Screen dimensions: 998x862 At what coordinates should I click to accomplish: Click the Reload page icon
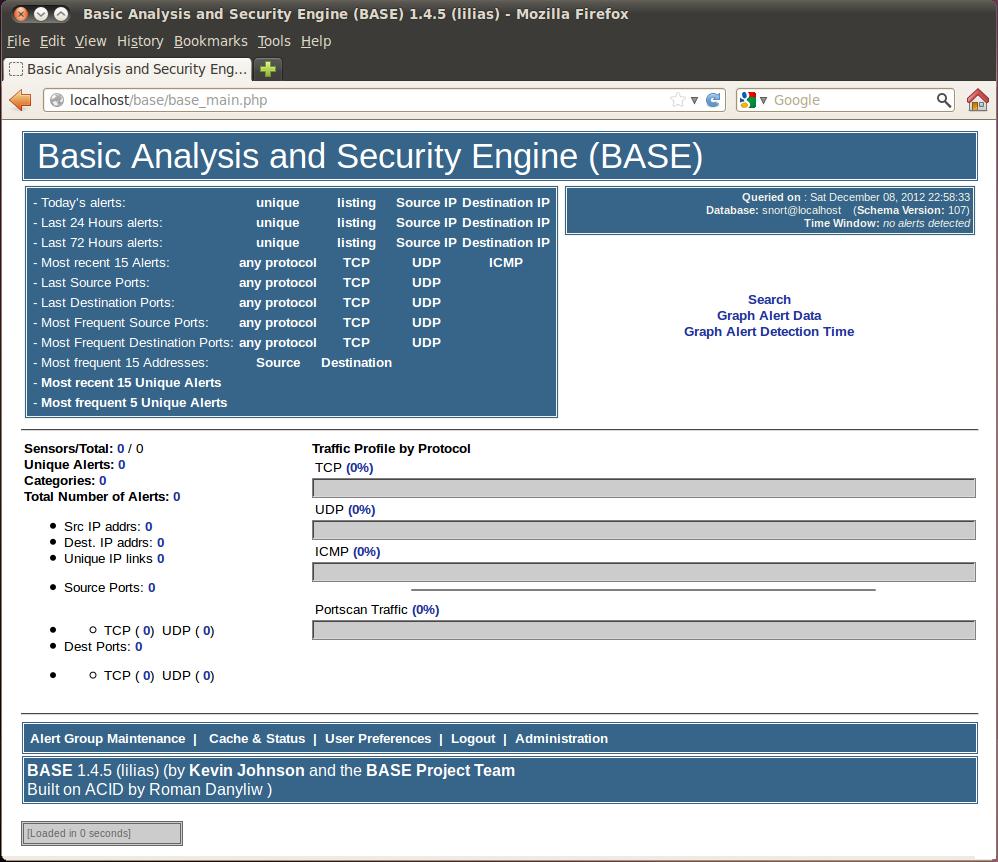(x=713, y=100)
